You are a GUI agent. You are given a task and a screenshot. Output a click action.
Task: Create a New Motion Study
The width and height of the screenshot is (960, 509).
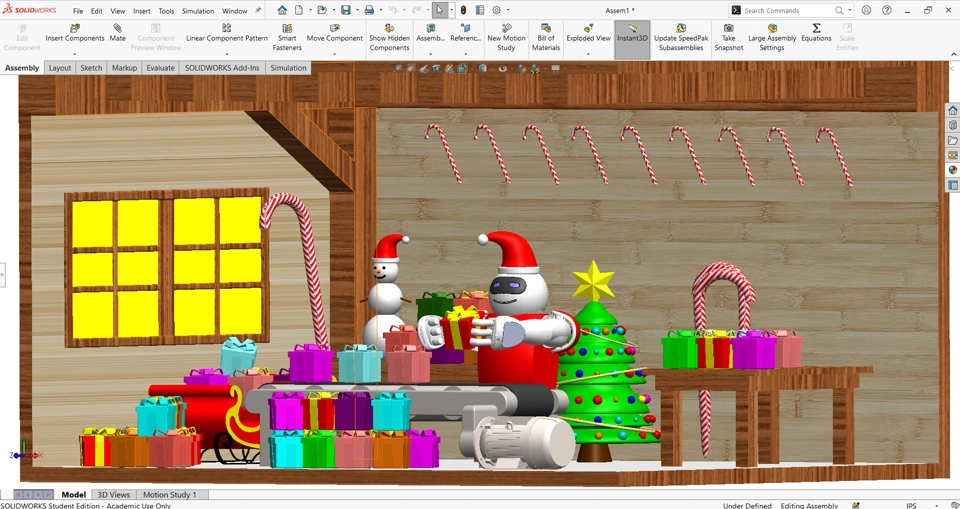coord(506,38)
